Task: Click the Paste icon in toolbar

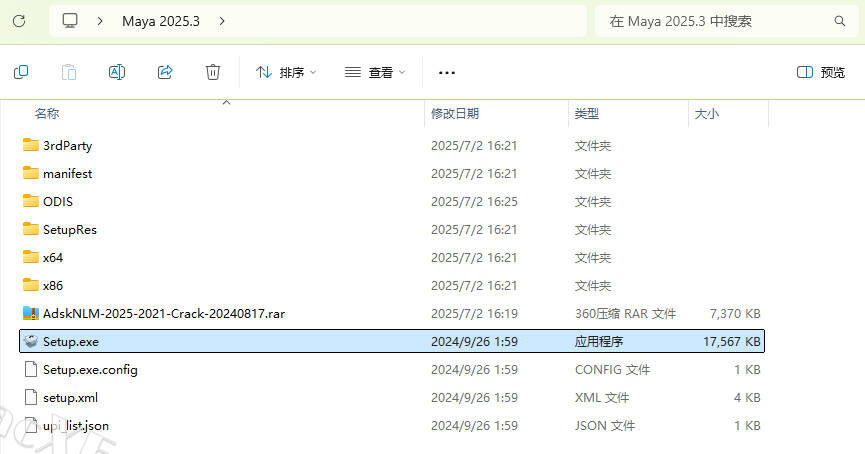Action: [x=69, y=72]
